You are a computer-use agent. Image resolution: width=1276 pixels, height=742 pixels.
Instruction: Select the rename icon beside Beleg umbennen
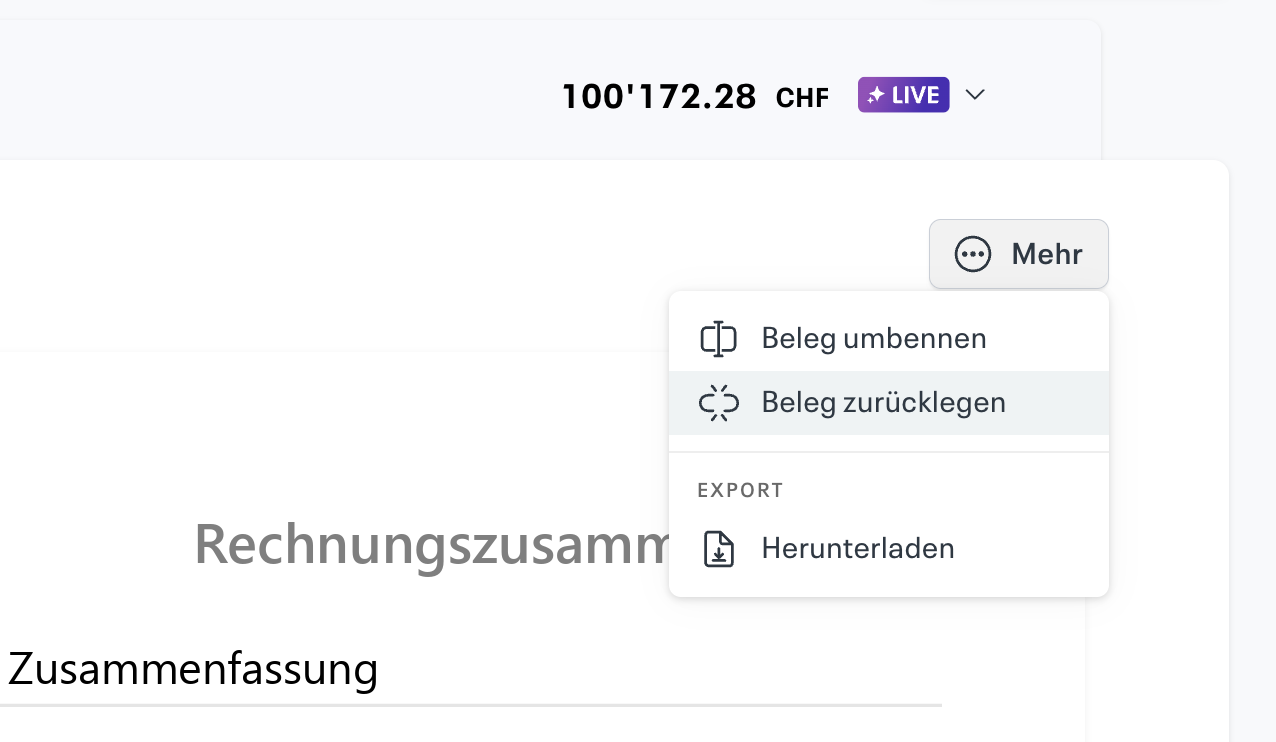click(719, 338)
